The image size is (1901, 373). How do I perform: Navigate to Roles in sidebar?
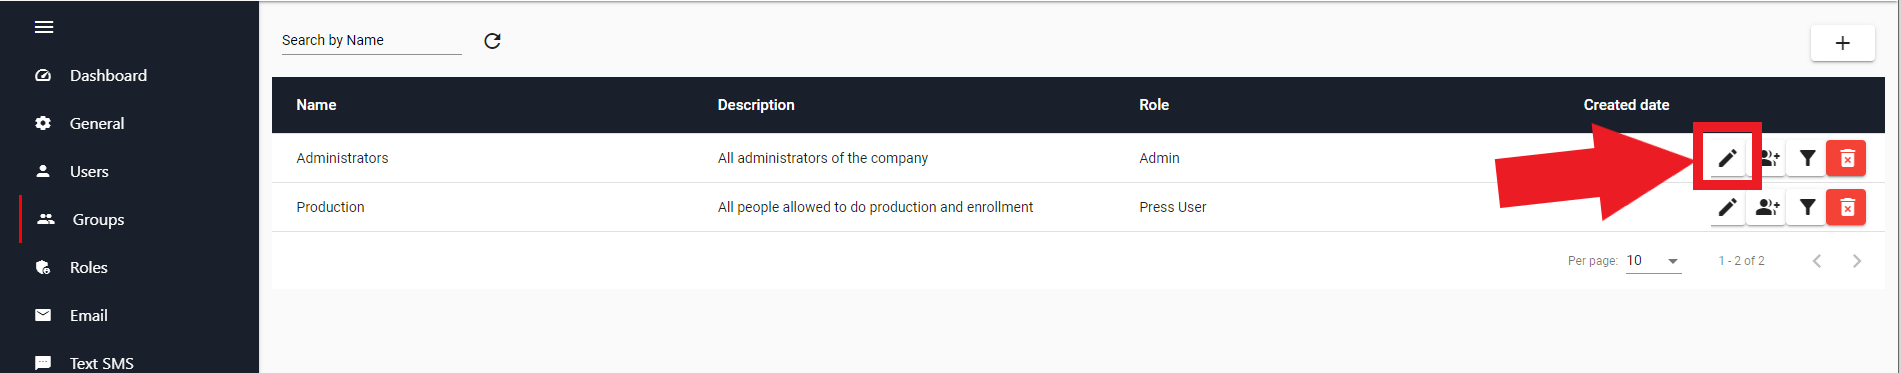[x=88, y=267]
